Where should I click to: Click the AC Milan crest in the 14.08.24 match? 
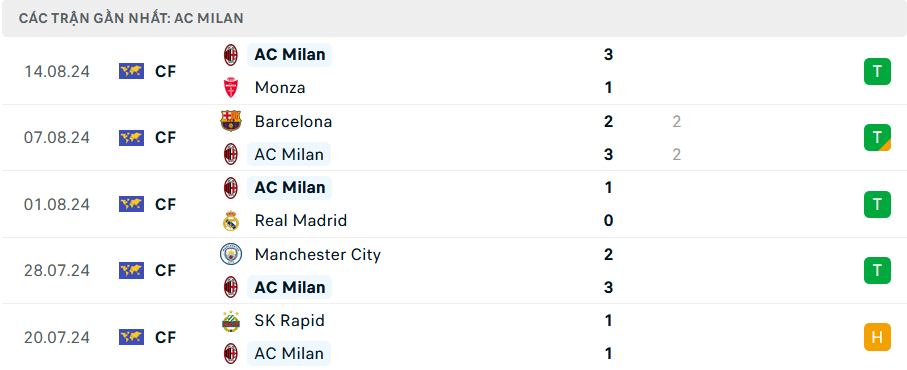point(231,55)
